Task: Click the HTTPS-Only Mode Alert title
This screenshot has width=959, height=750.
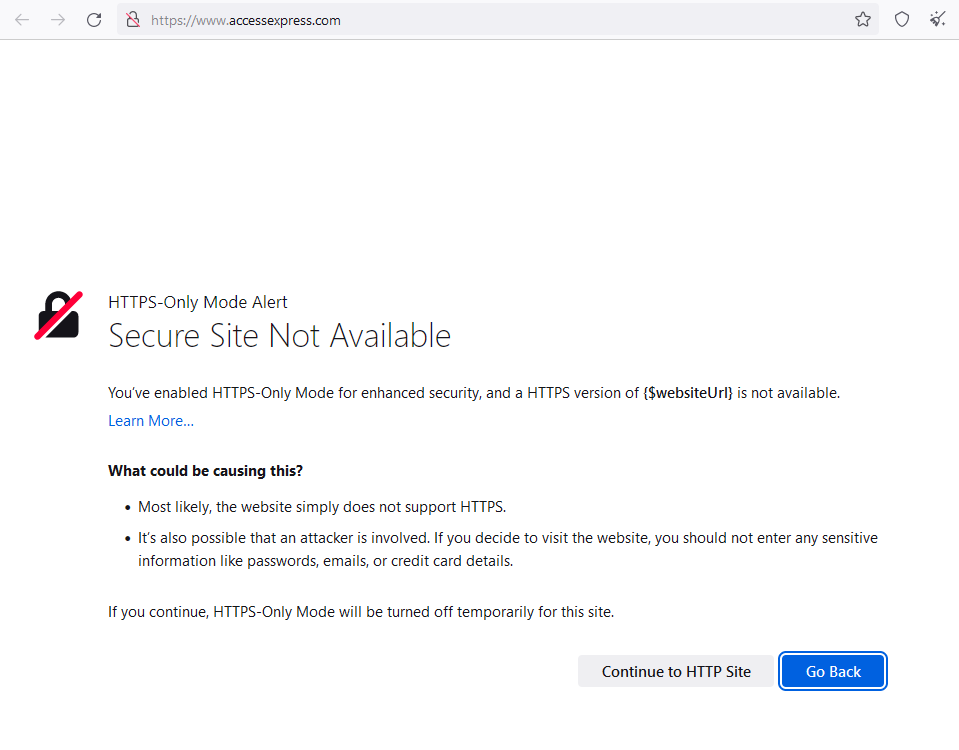Action: (198, 302)
